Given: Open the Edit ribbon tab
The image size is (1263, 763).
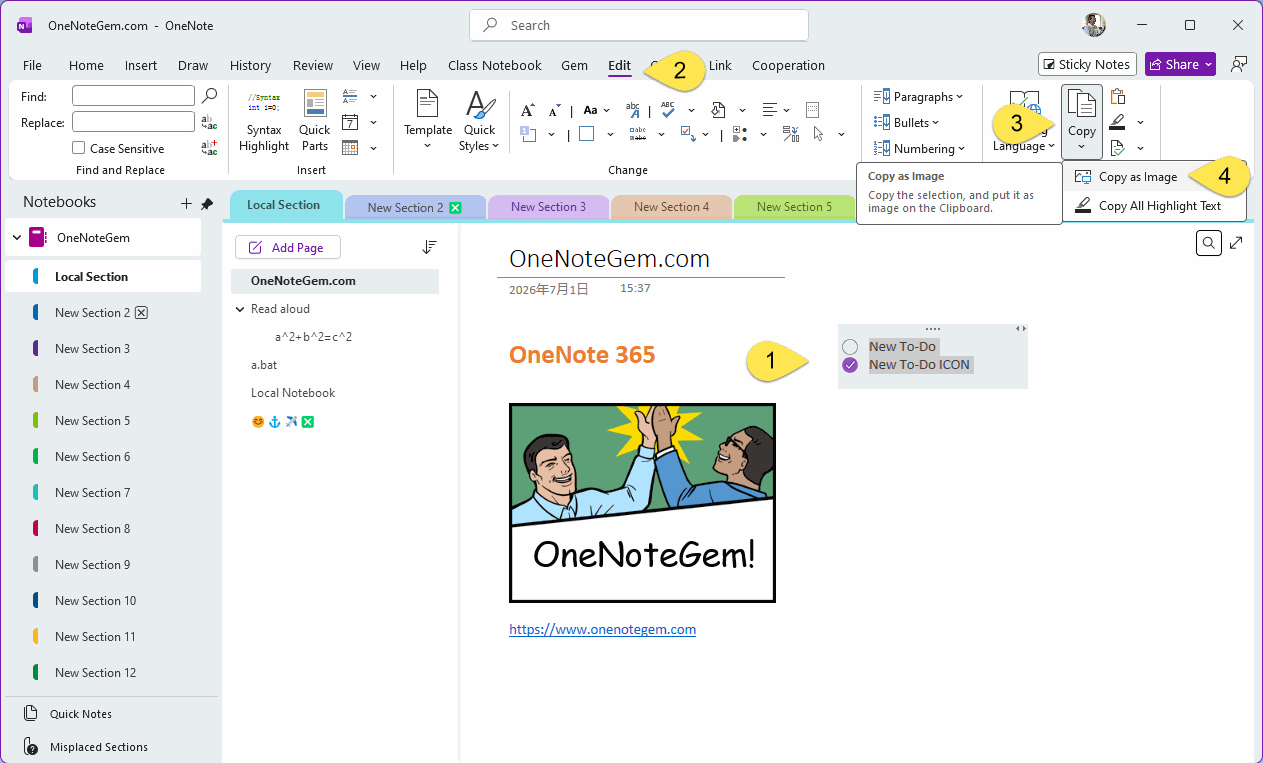Looking at the screenshot, I should click(x=619, y=65).
